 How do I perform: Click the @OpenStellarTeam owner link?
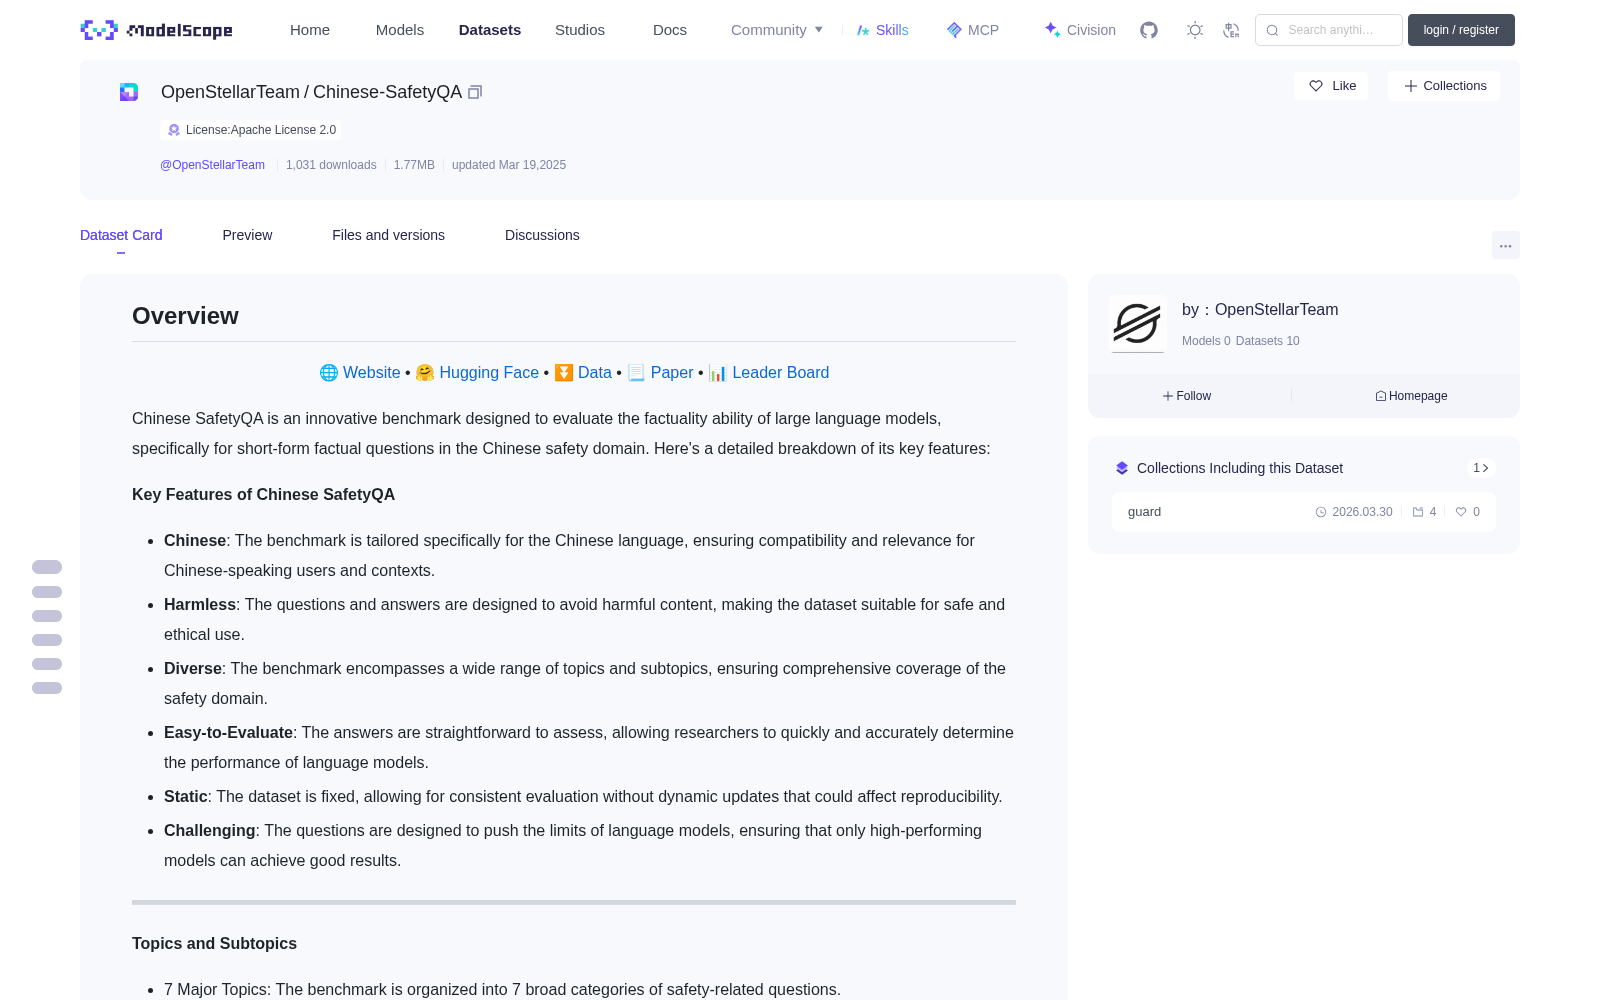(213, 165)
